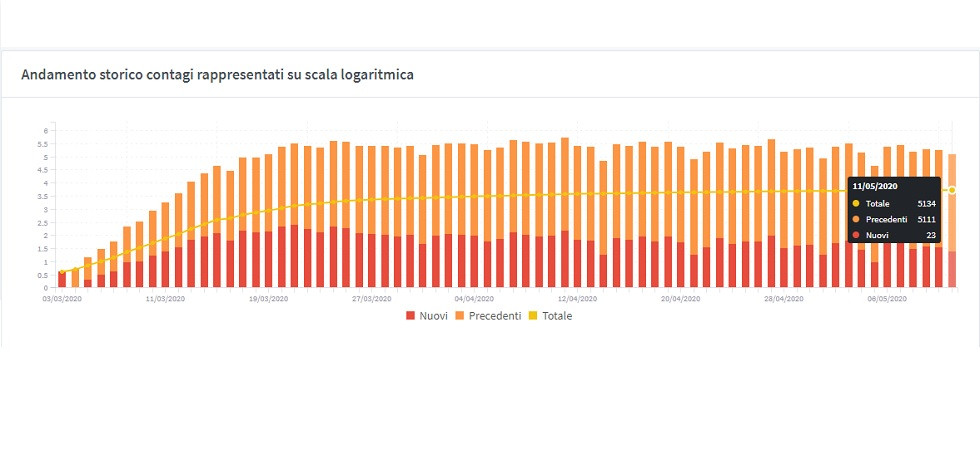
Task: Click the 11/03/2020 x-axis date label
Action: (165, 298)
